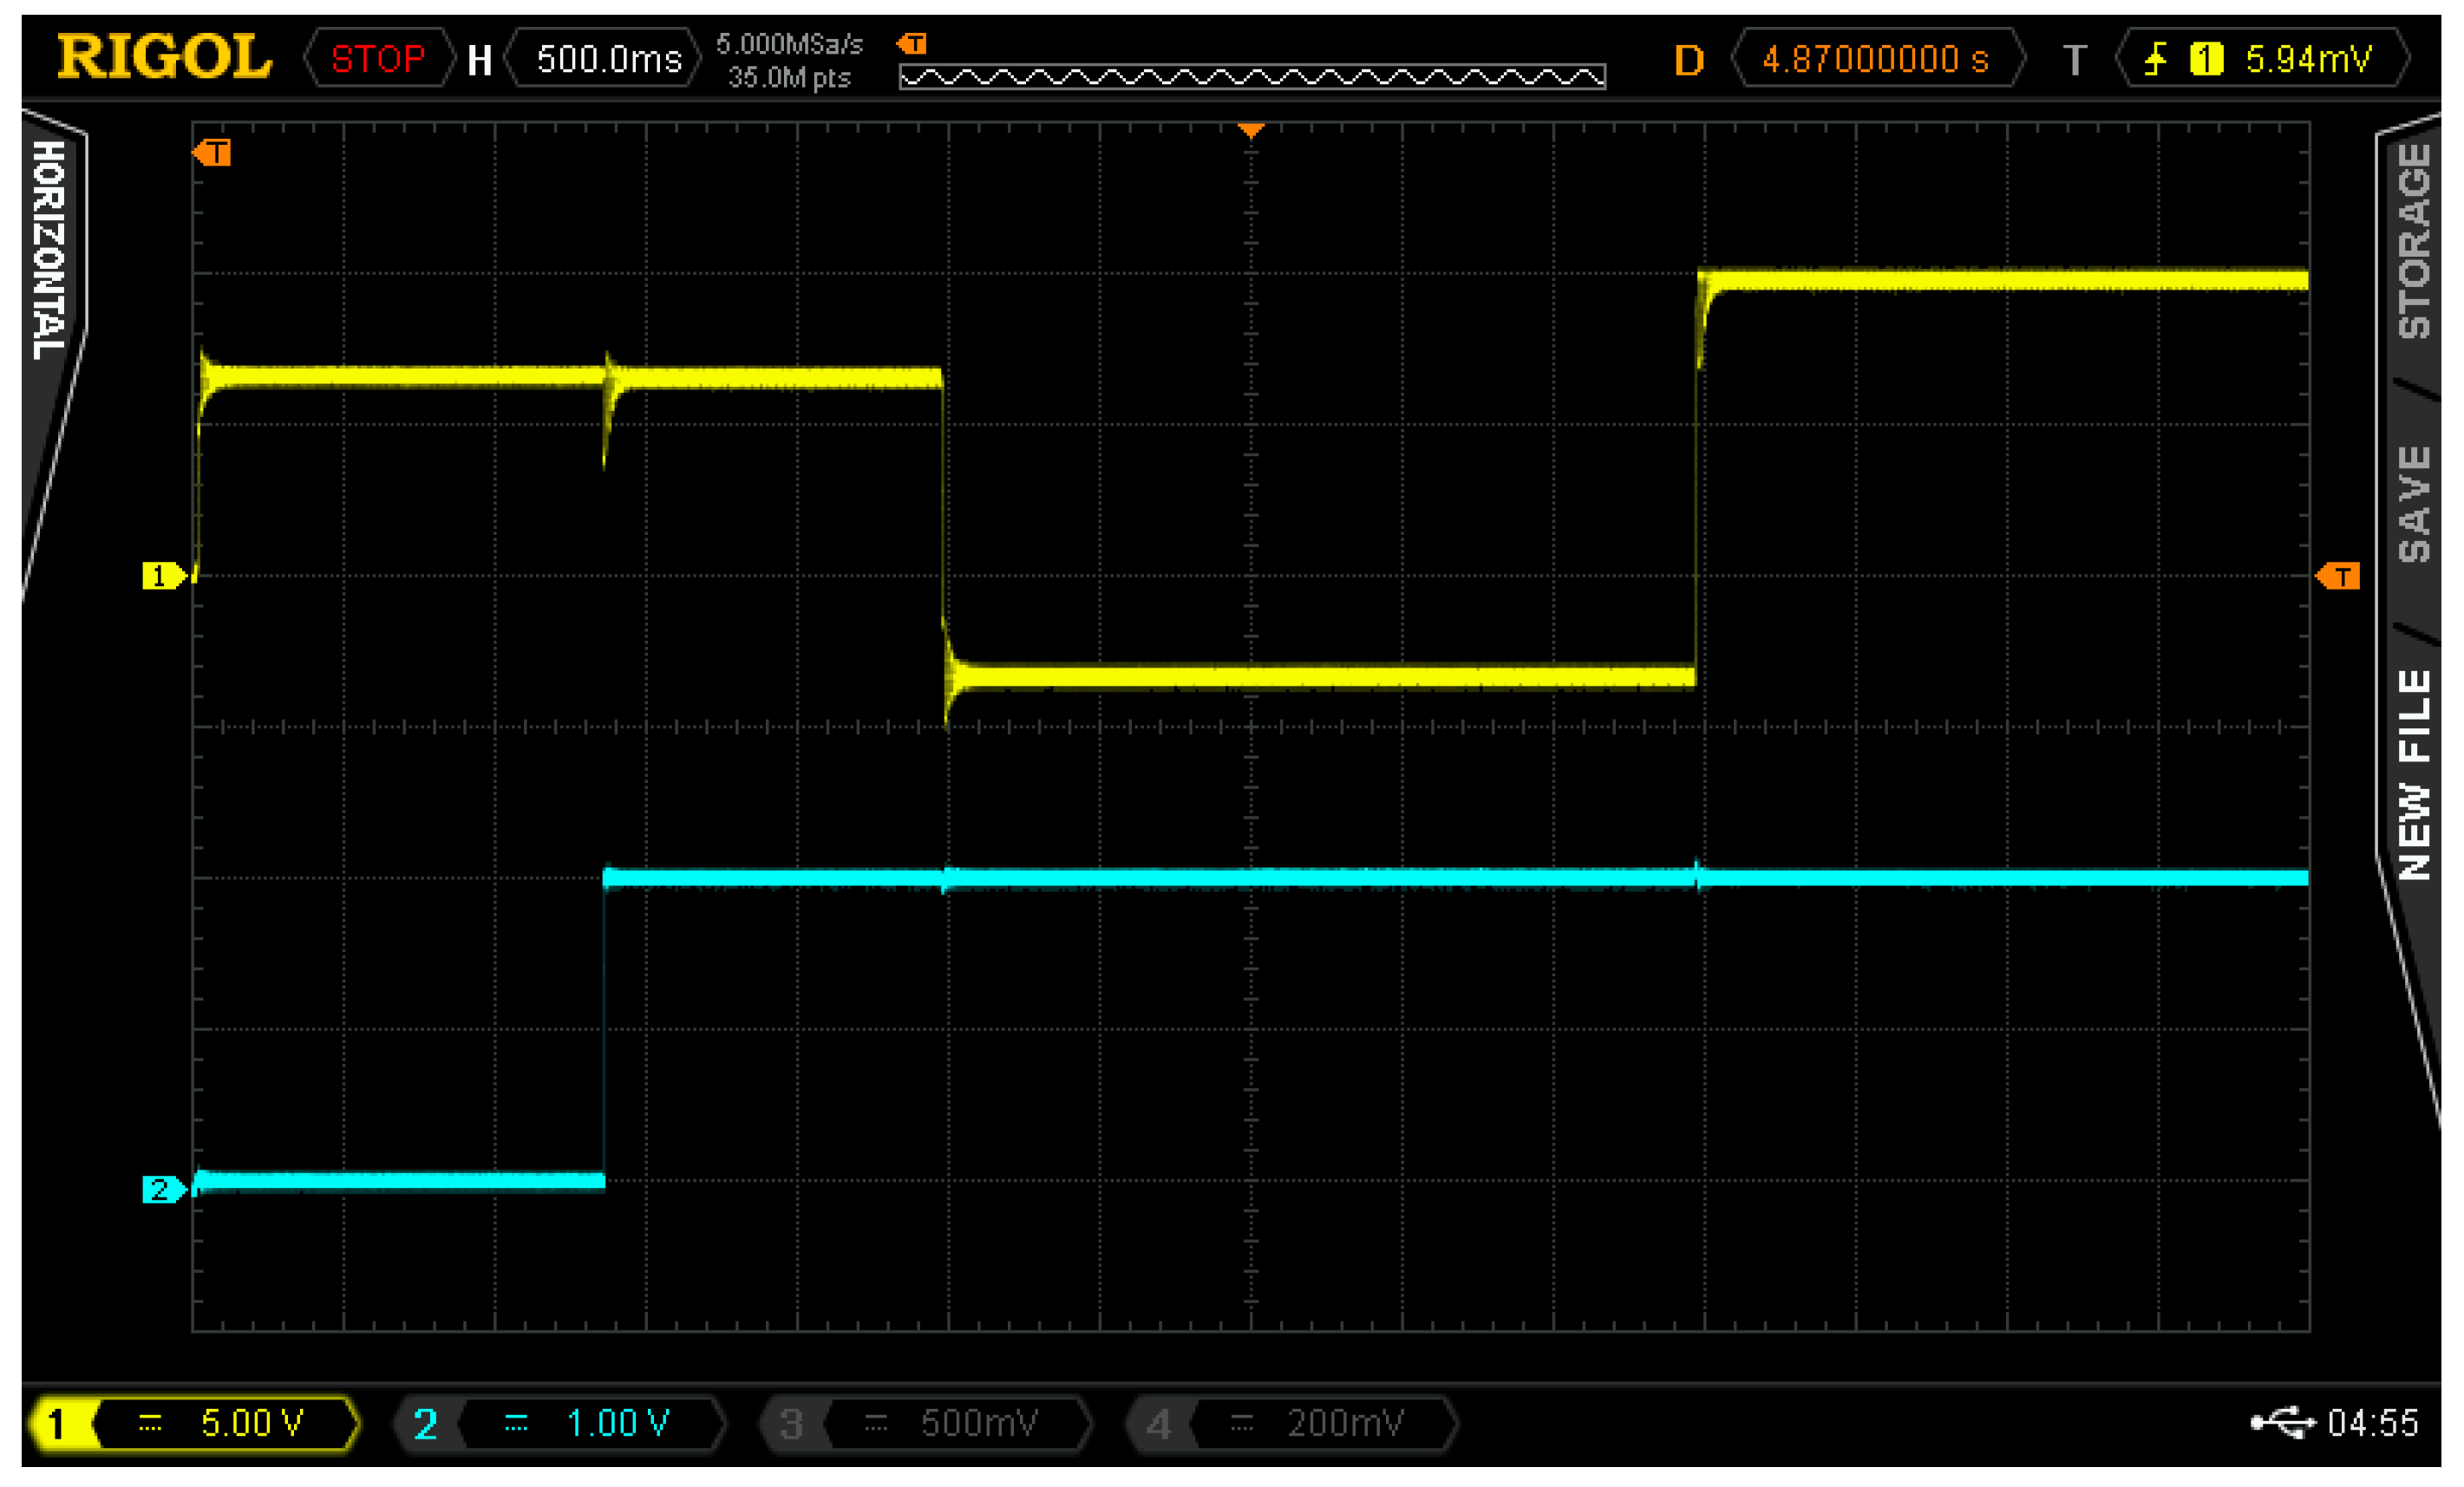Open the HORIZONTAL side panel tab

[50, 250]
